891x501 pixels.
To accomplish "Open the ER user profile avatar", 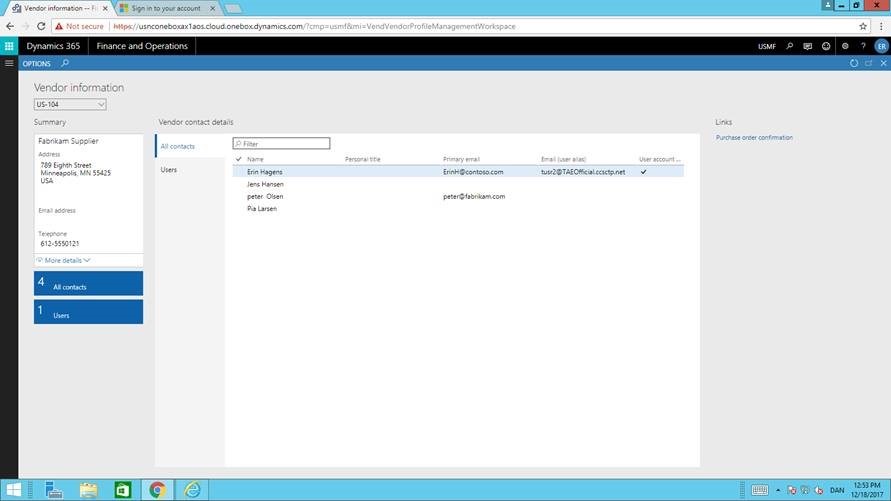I will point(881,46).
